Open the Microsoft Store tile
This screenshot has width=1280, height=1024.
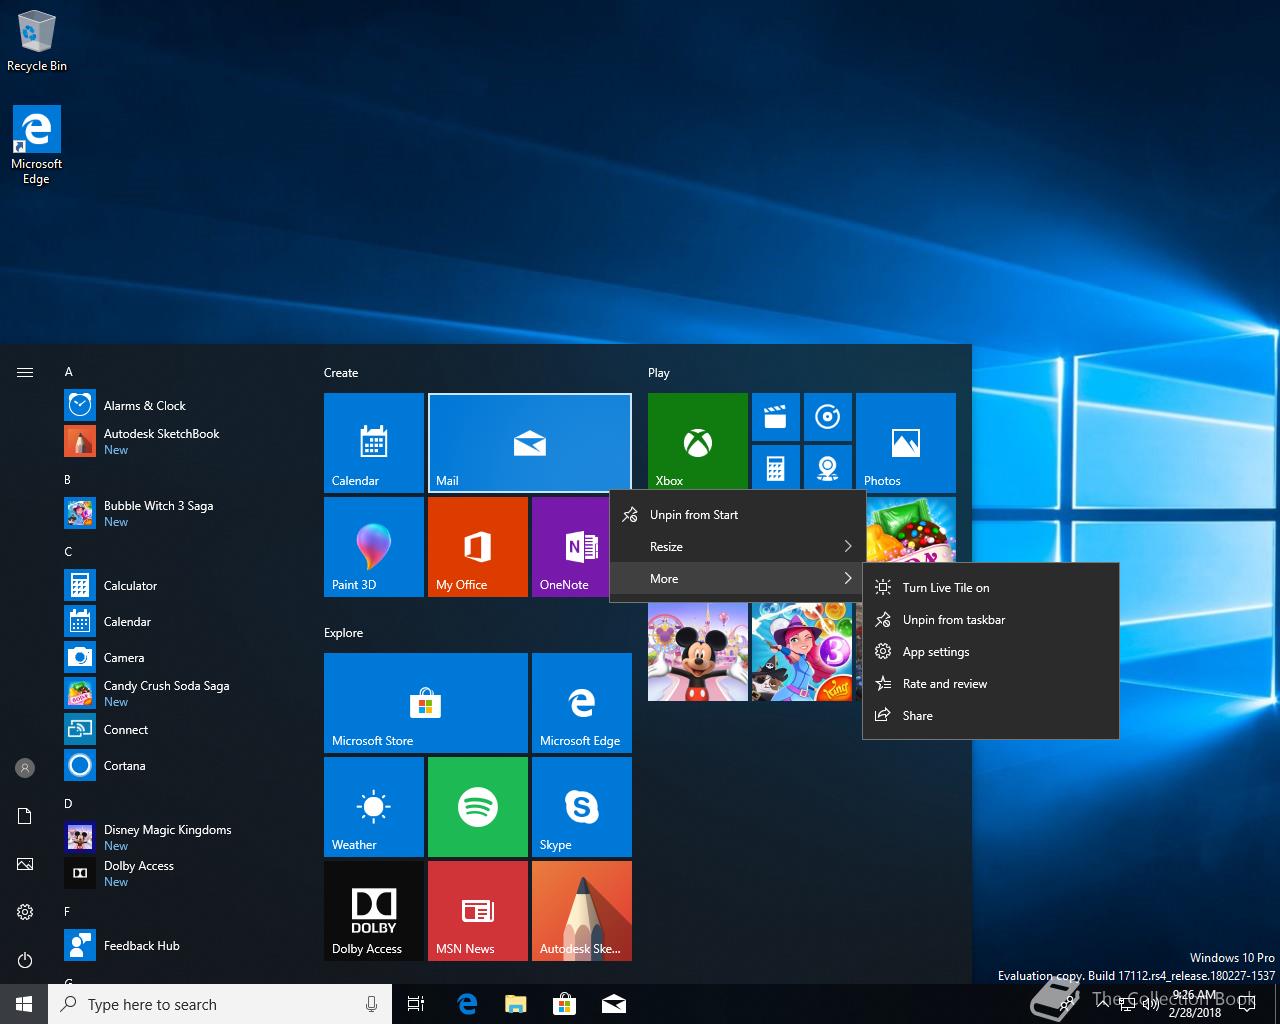(426, 703)
